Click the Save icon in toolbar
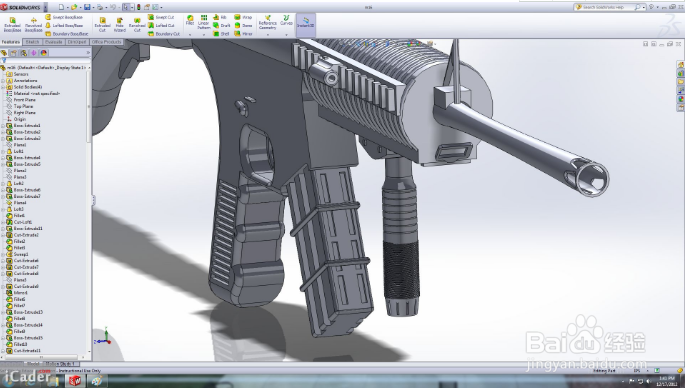685x388 pixels. coord(87,7)
